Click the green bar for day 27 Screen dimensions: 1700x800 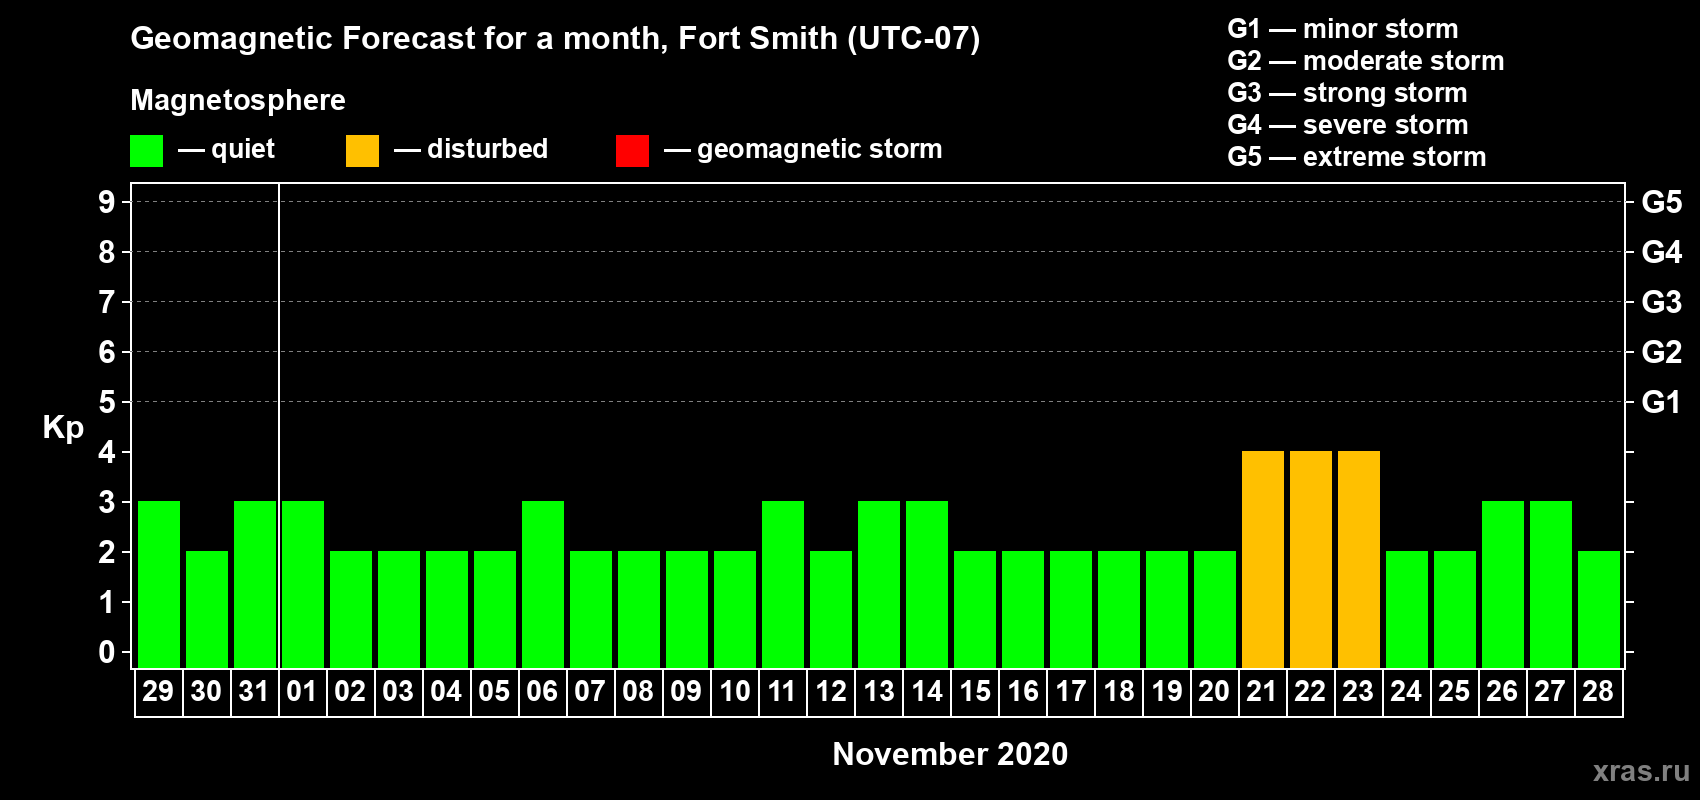coord(1550,584)
